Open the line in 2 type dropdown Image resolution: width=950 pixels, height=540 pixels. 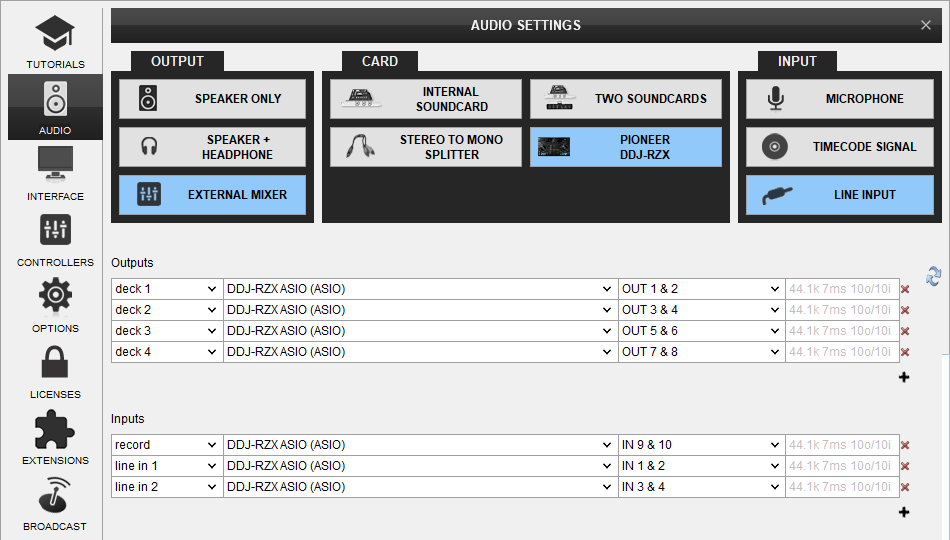pos(167,487)
